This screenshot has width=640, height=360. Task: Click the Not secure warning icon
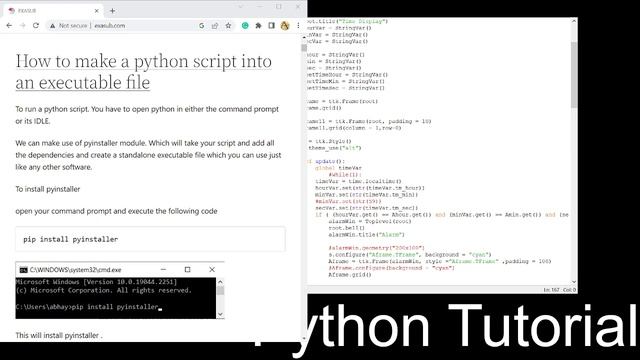(x=52, y=25)
